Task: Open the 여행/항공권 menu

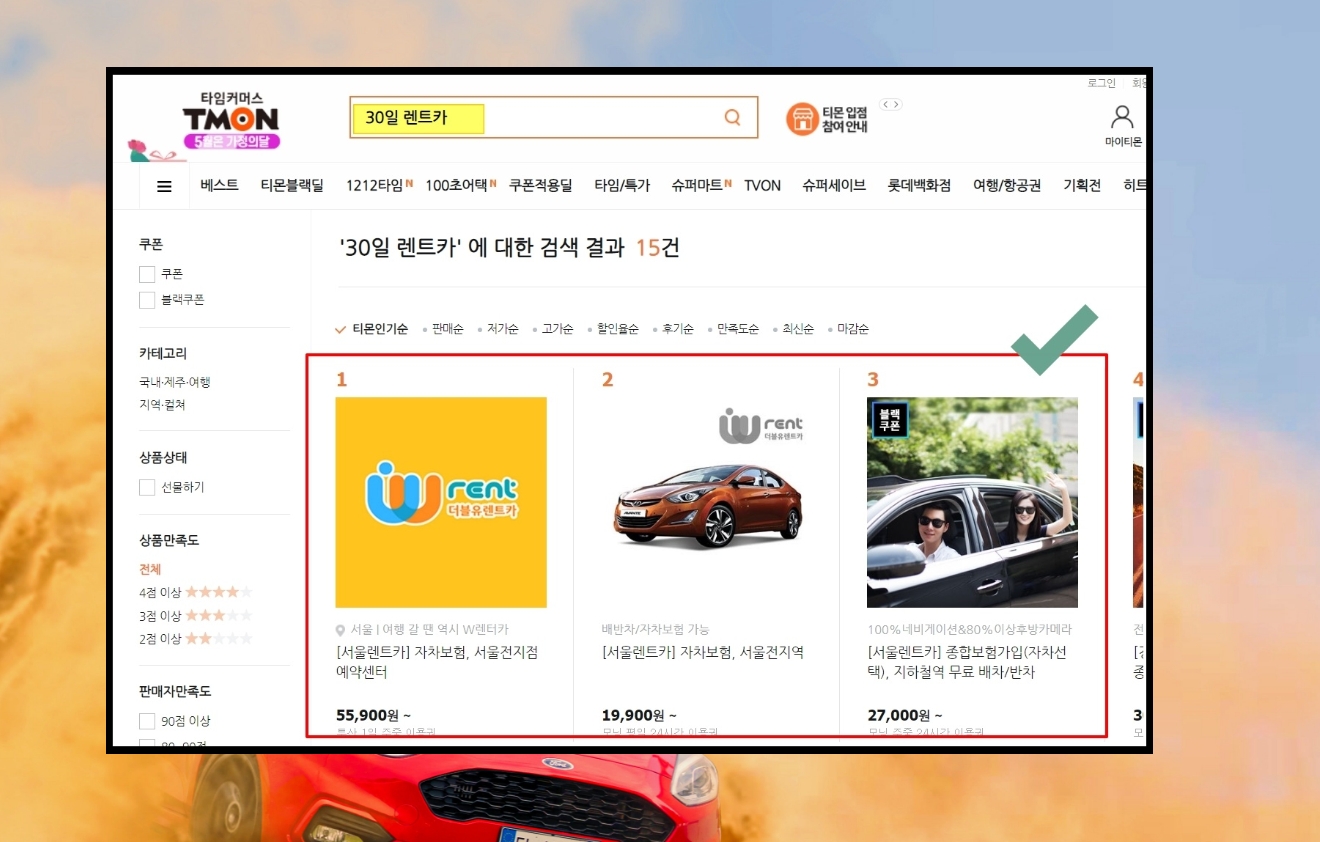Action: [1007, 186]
